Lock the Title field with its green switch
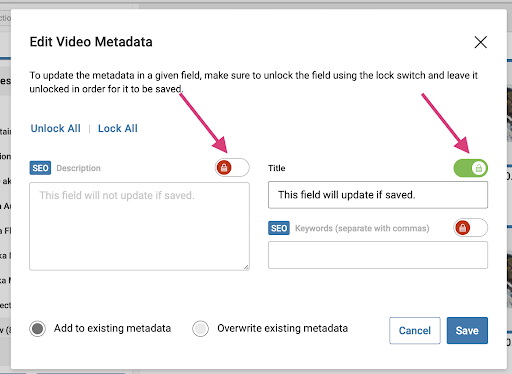 point(470,168)
